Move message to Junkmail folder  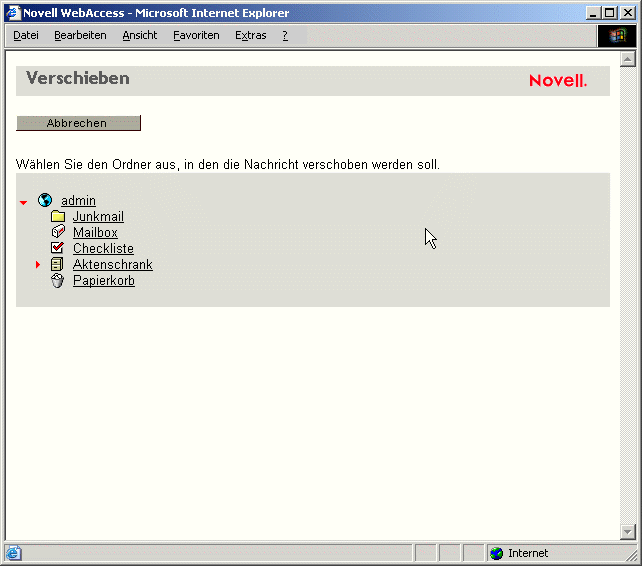pyautogui.click(x=98, y=217)
